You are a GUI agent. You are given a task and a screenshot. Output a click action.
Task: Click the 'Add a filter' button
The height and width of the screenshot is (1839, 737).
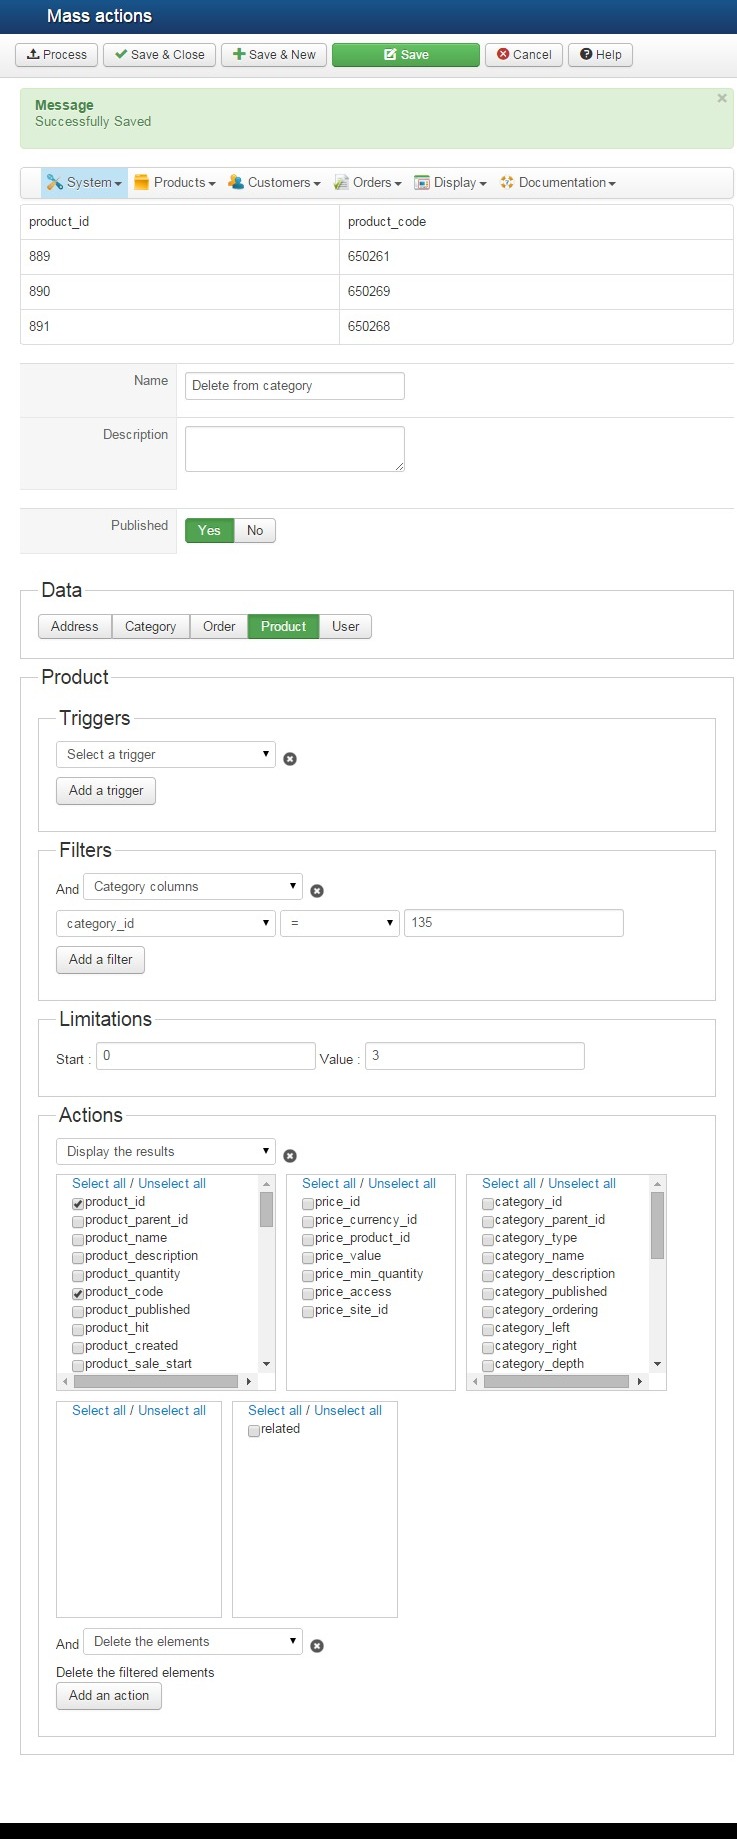(100, 960)
